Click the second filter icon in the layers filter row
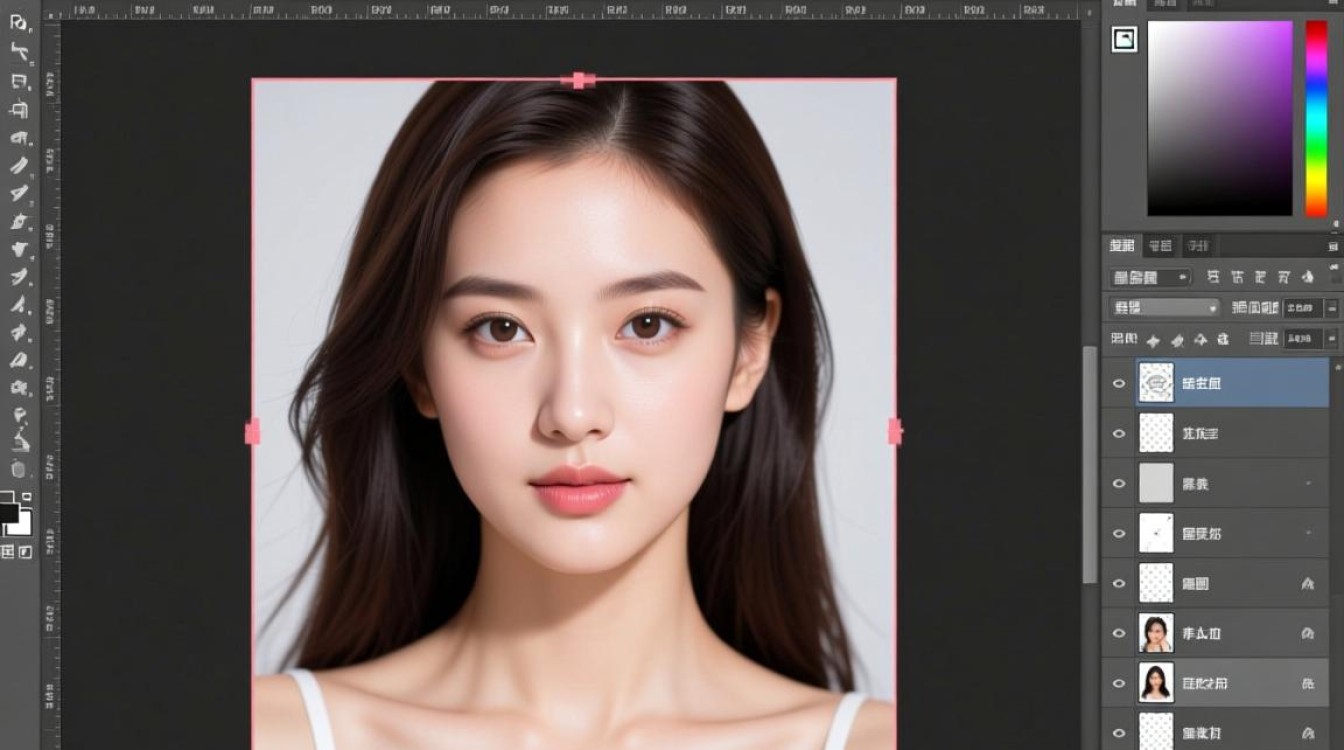The width and height of the screenshot is (1344, 750). tap(1237, 277)
